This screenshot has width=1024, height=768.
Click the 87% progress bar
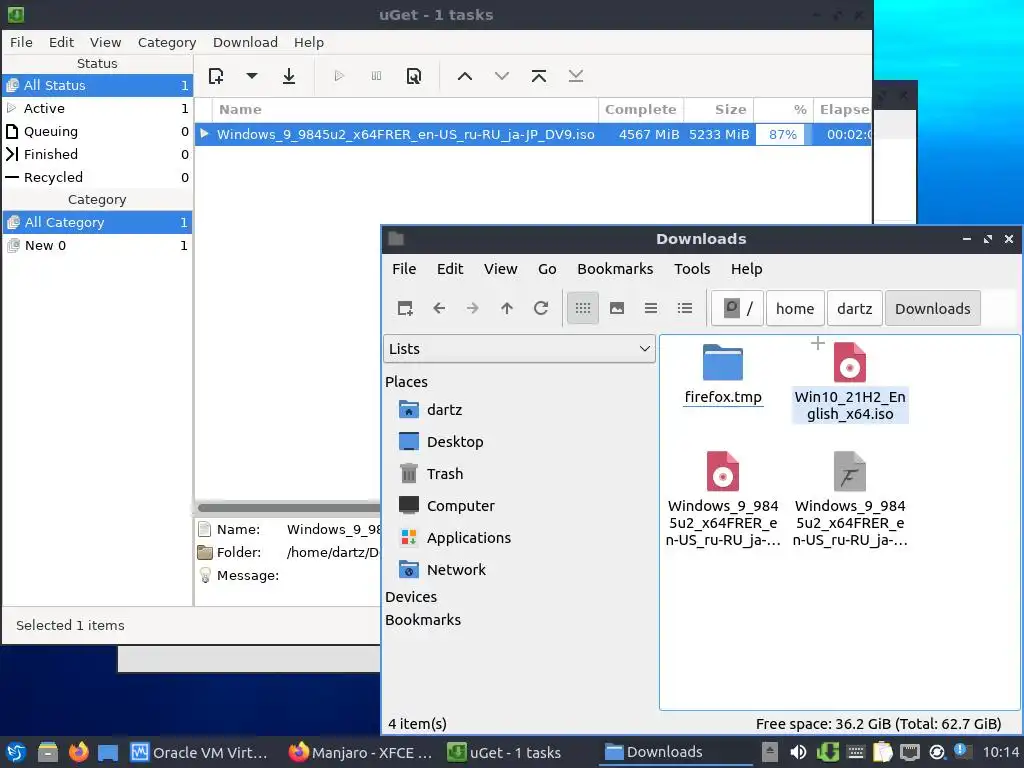point(783,135)
